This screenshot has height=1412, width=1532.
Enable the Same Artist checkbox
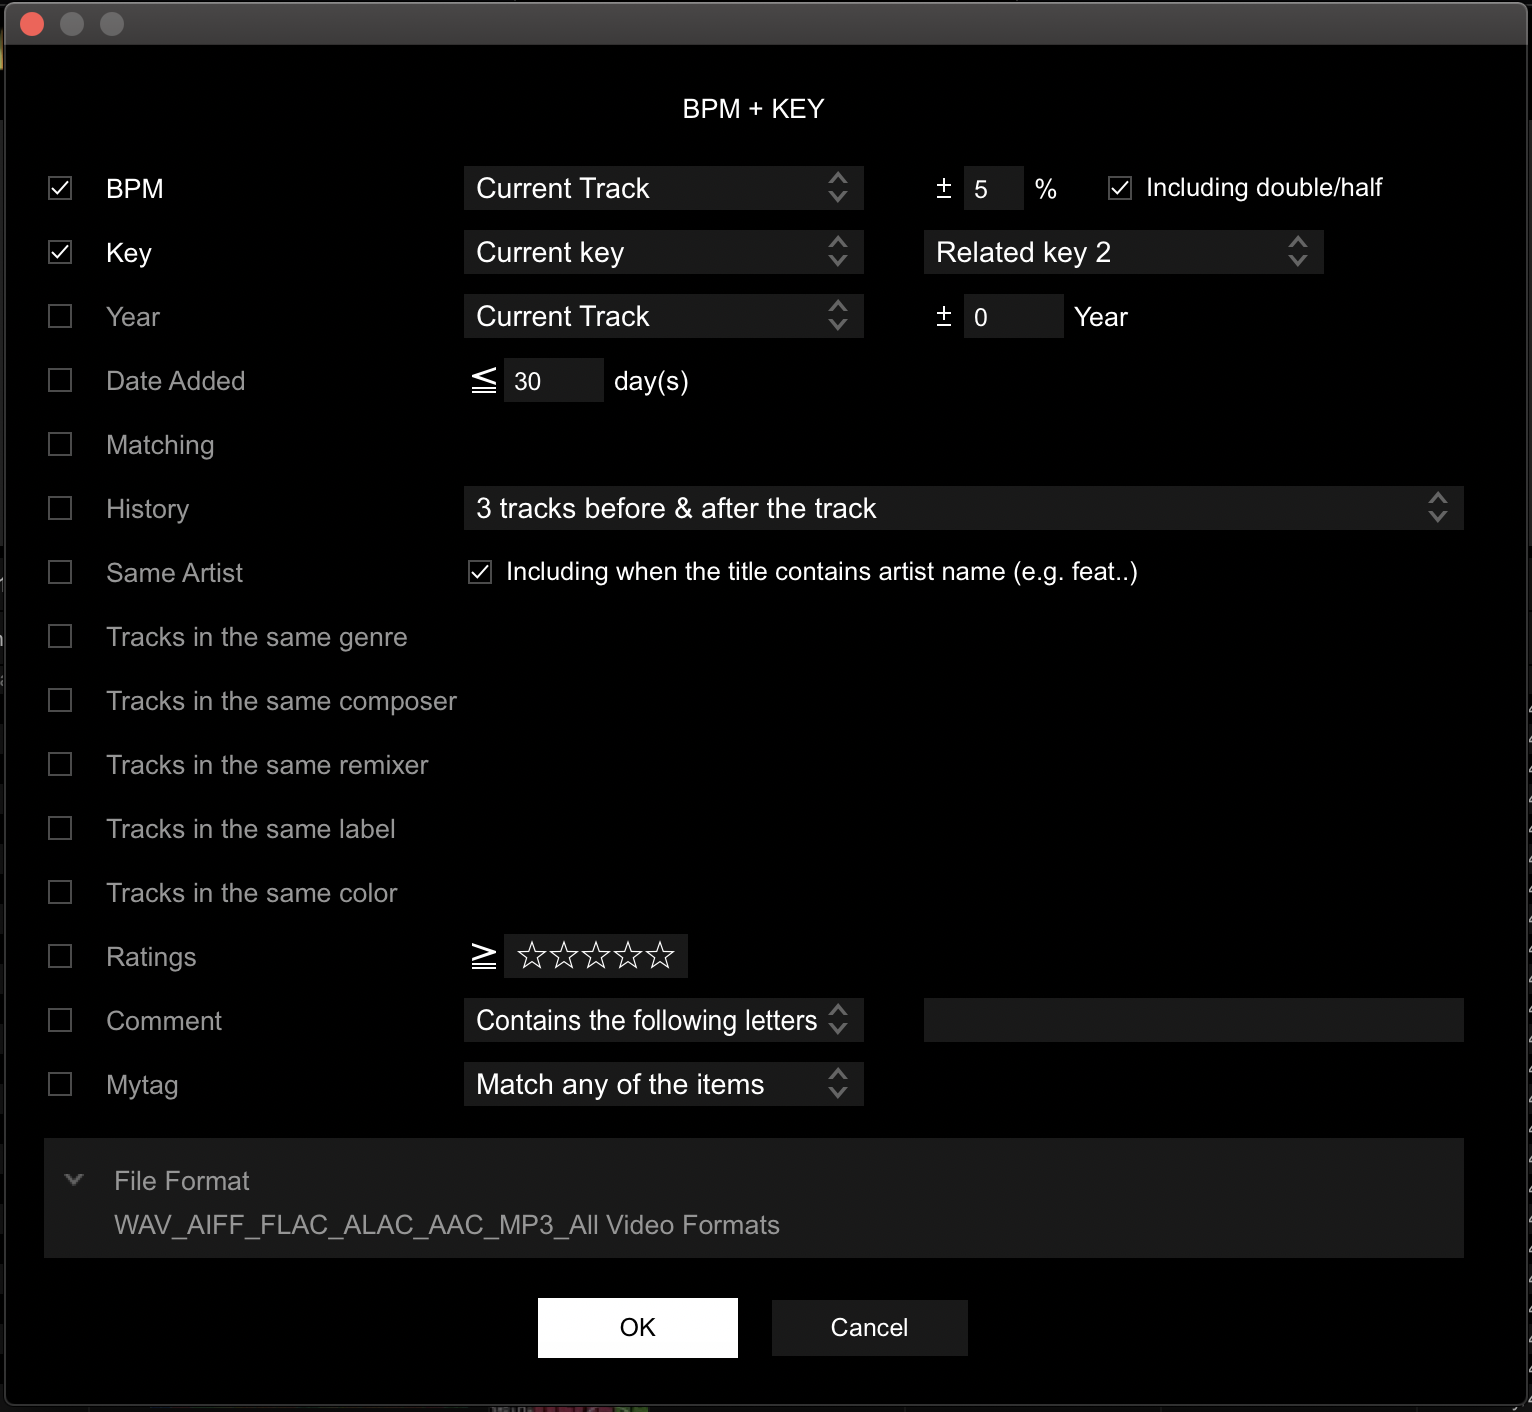tap(60, 572)
